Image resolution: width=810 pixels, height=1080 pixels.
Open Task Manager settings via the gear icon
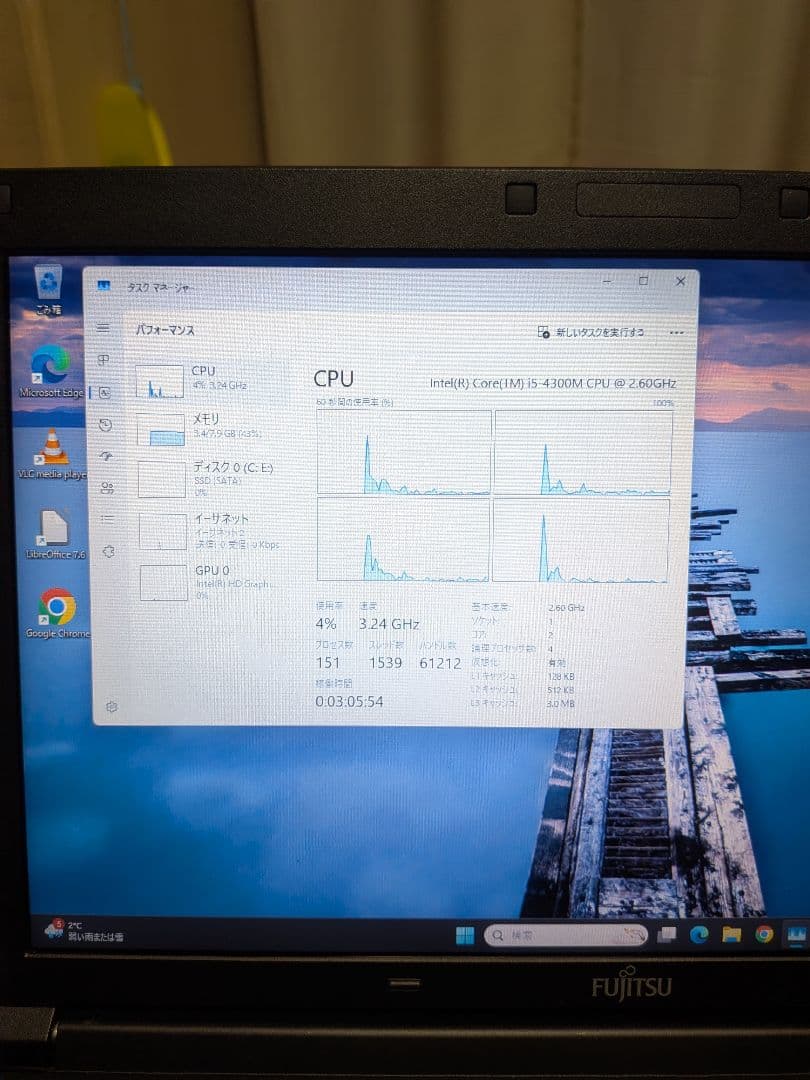tap(112, 705)
